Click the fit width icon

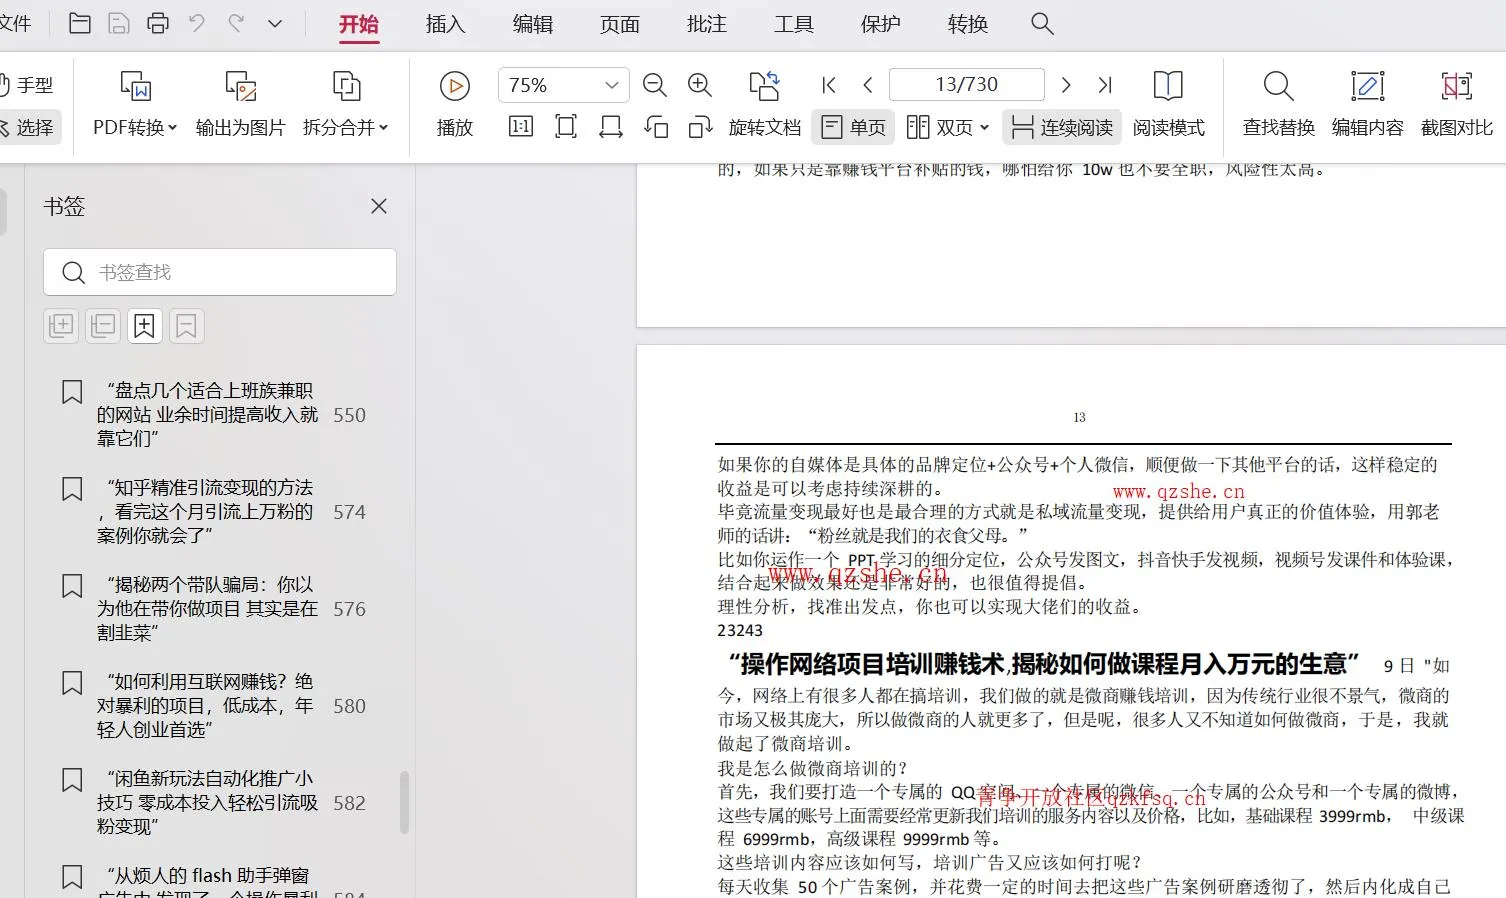click(611, 127)
